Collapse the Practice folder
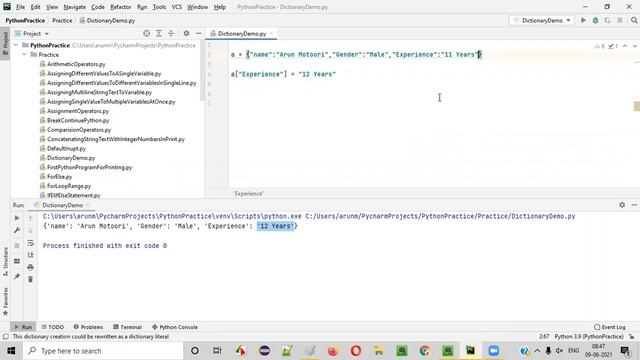Viewport: 640px width, 360px height. click(x=24, y=54)
